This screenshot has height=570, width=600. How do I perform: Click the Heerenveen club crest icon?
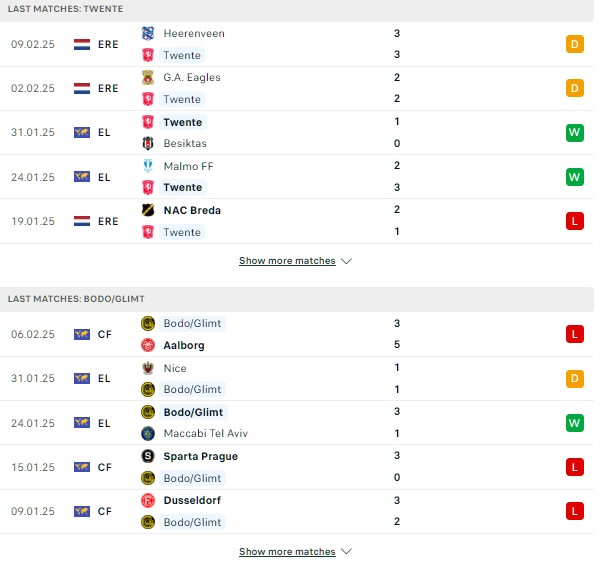(148, 33)
